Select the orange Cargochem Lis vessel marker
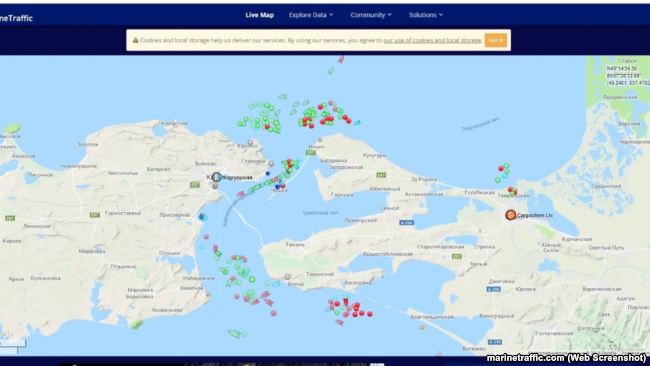The height and width of the screenshot is (366, 650). pyautogui.click(x=511, y=215)
